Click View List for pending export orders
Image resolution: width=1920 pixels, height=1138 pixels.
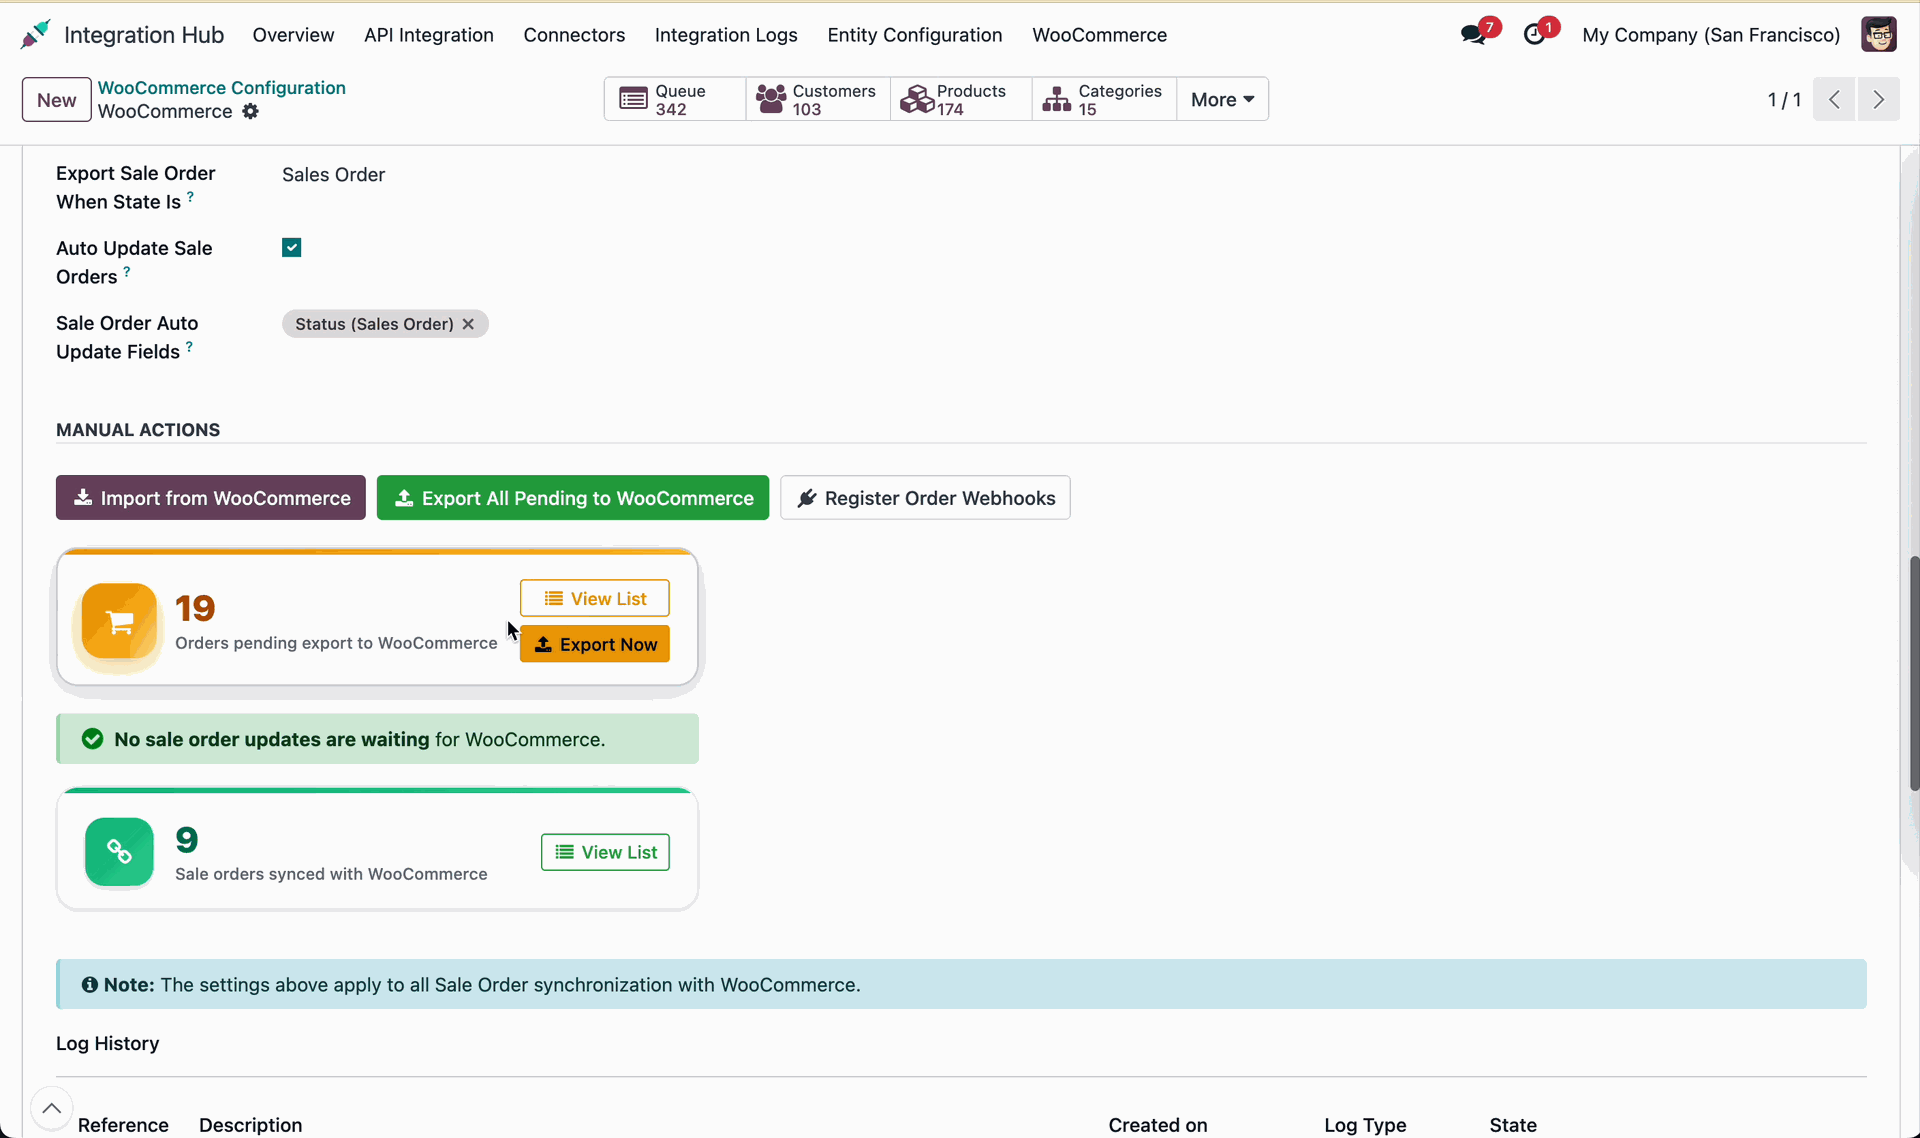595,598
